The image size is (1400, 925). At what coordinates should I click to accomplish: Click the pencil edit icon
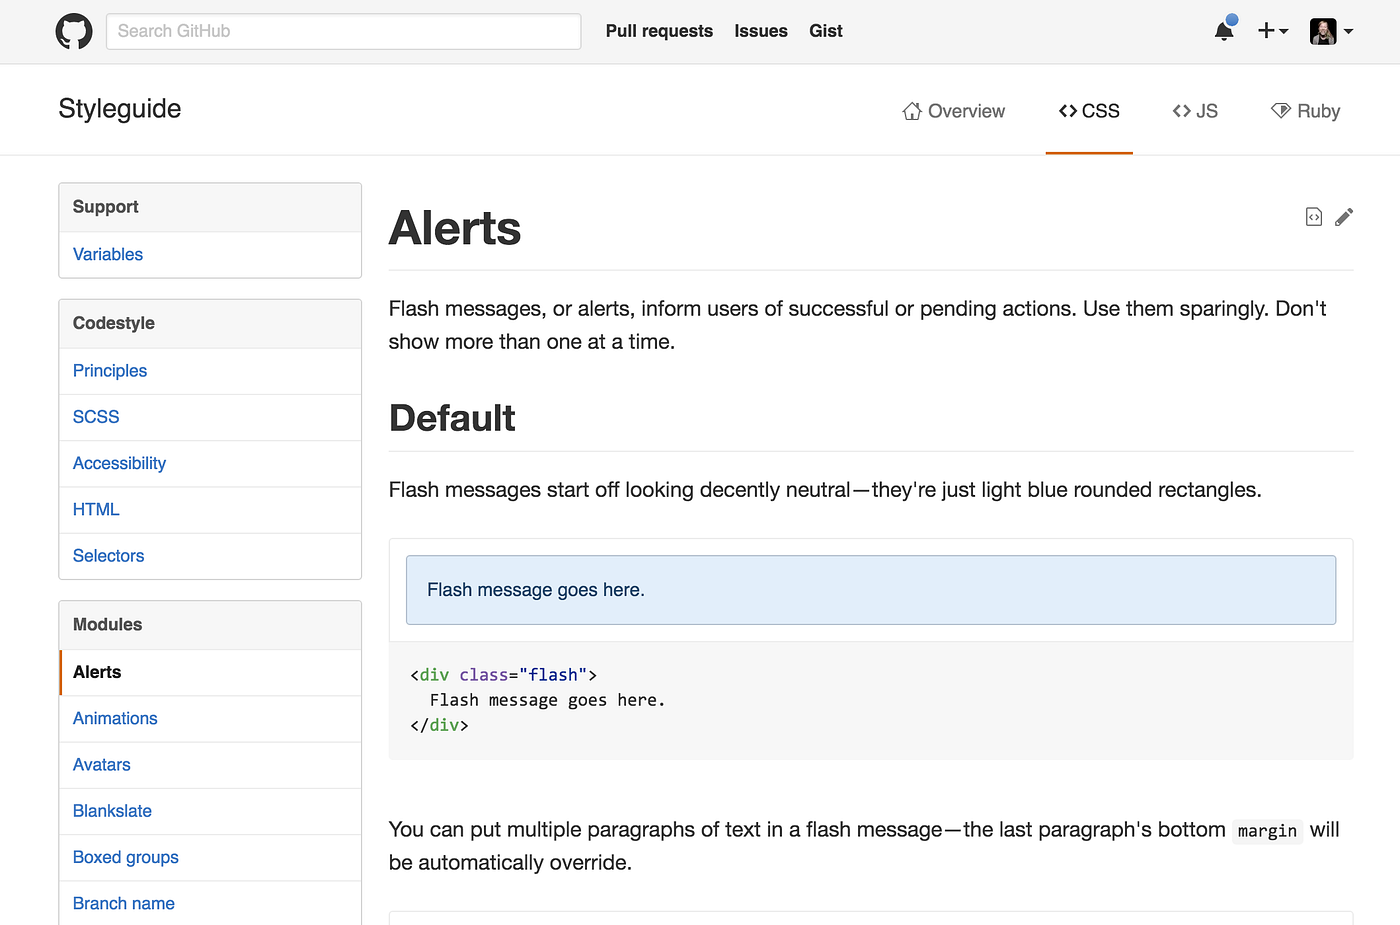click(1344, 217)
